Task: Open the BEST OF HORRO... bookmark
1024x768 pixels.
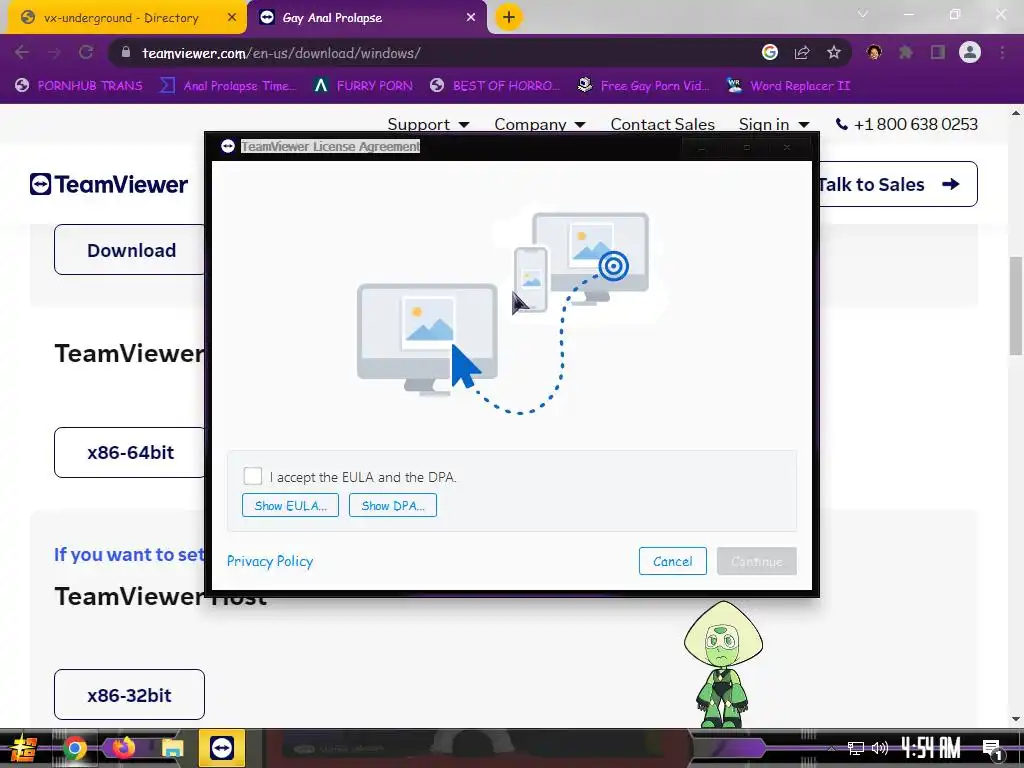Action: coord(495,86)
